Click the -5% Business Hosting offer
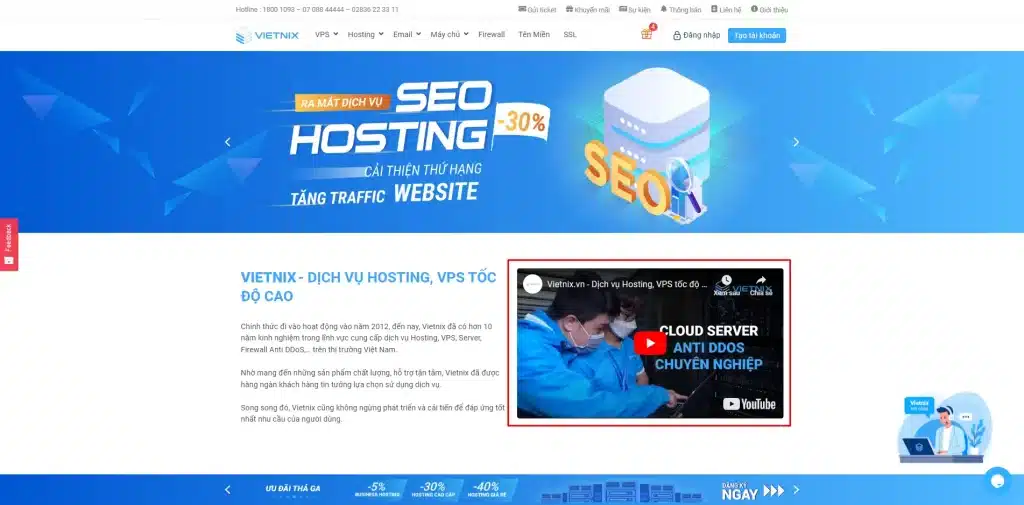The height and width of the screenshot is (505, 1024). tap(378, 489)
